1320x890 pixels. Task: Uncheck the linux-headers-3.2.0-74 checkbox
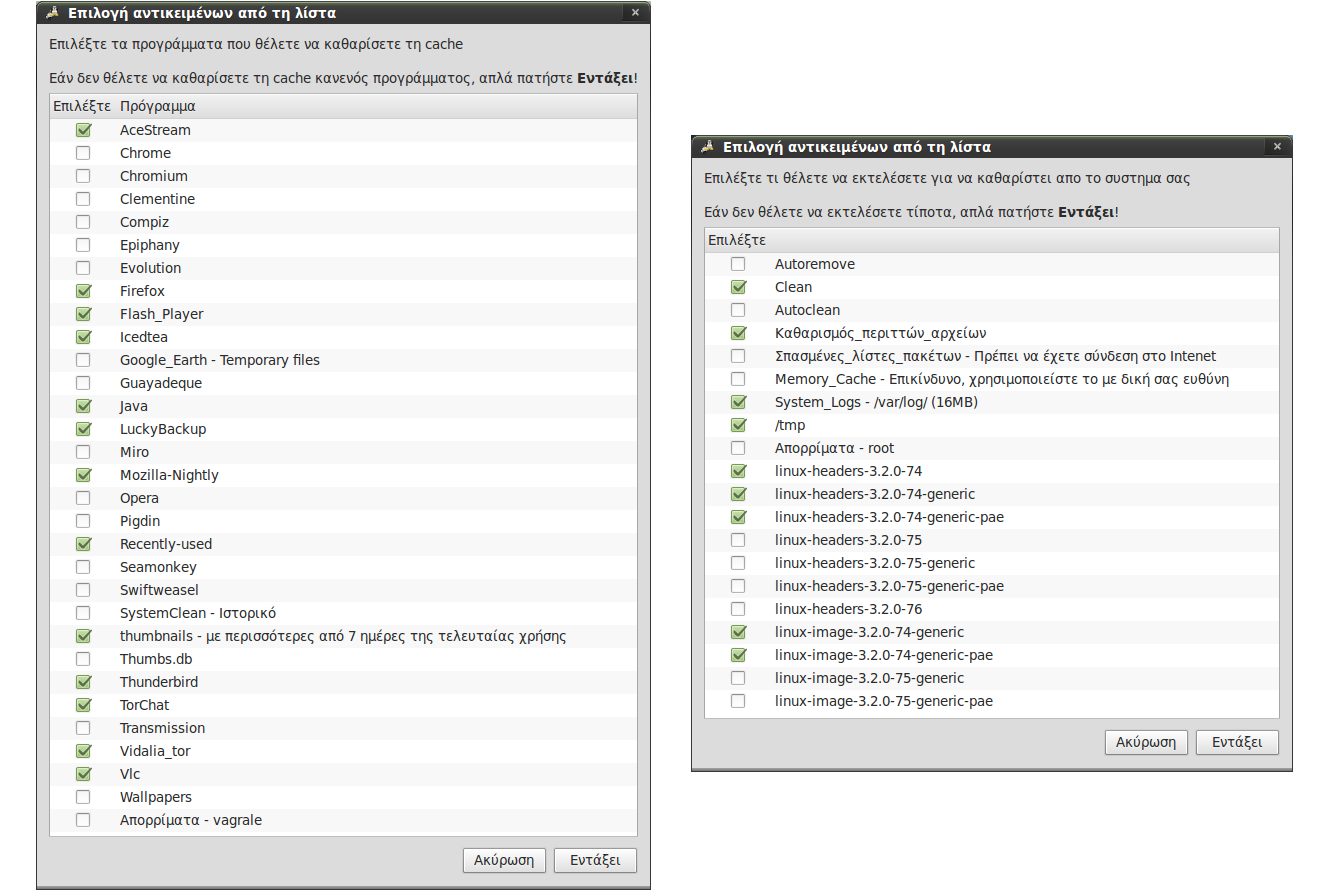click(738, 471)
